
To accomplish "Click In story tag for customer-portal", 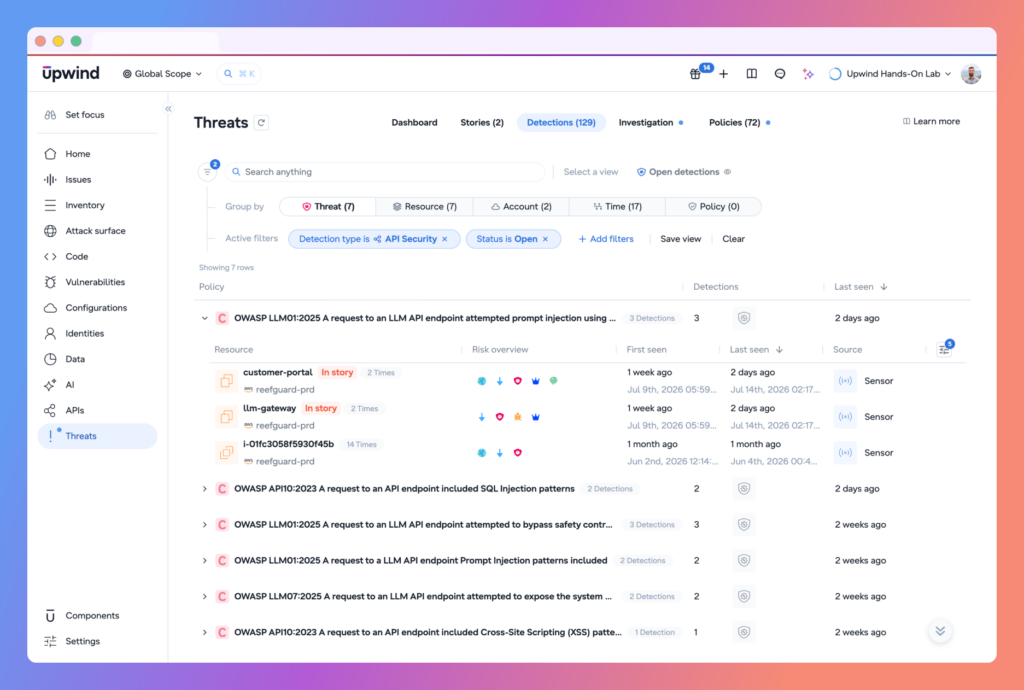I will point(337,372).
